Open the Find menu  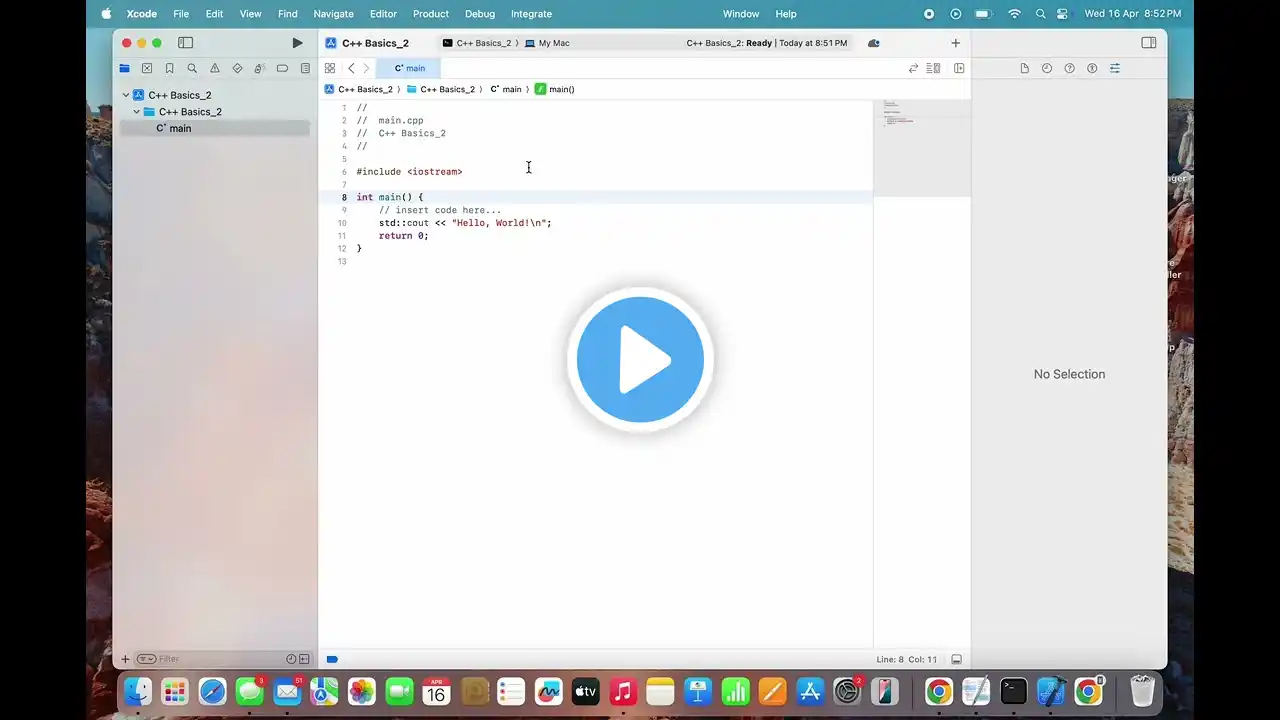pyautogui.click(x=288, y=14)
